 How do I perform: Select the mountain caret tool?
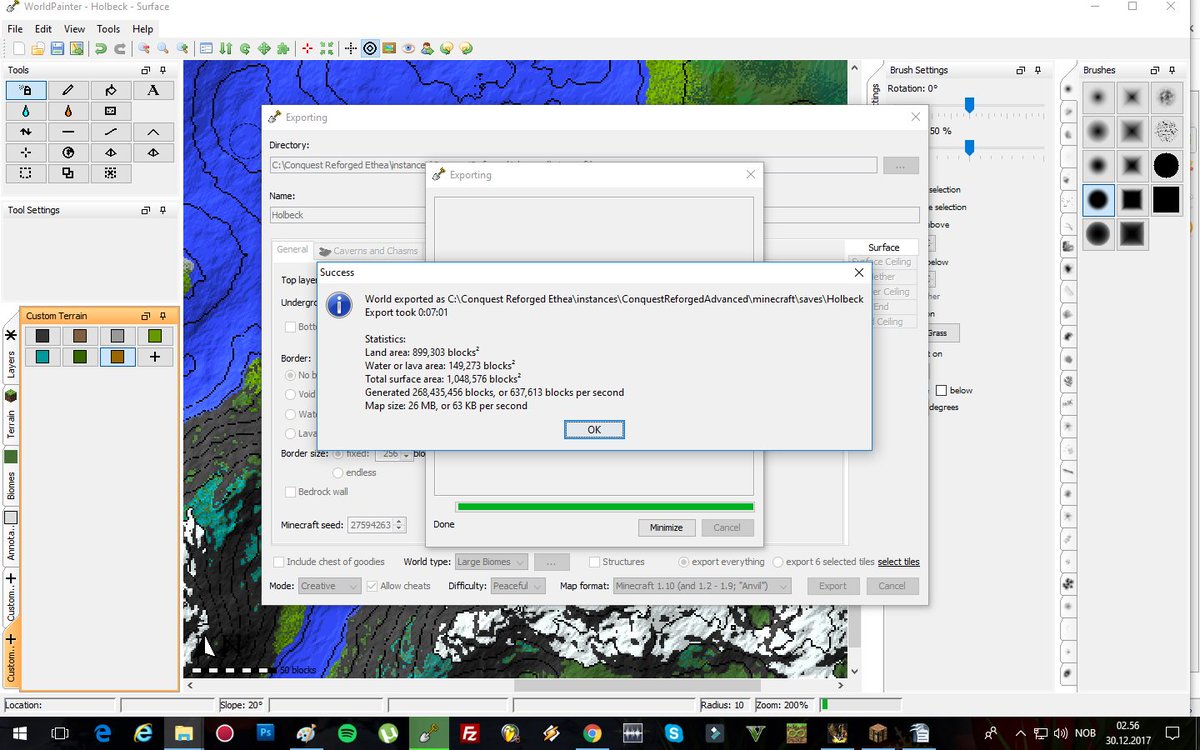click(x=153, y=132)
